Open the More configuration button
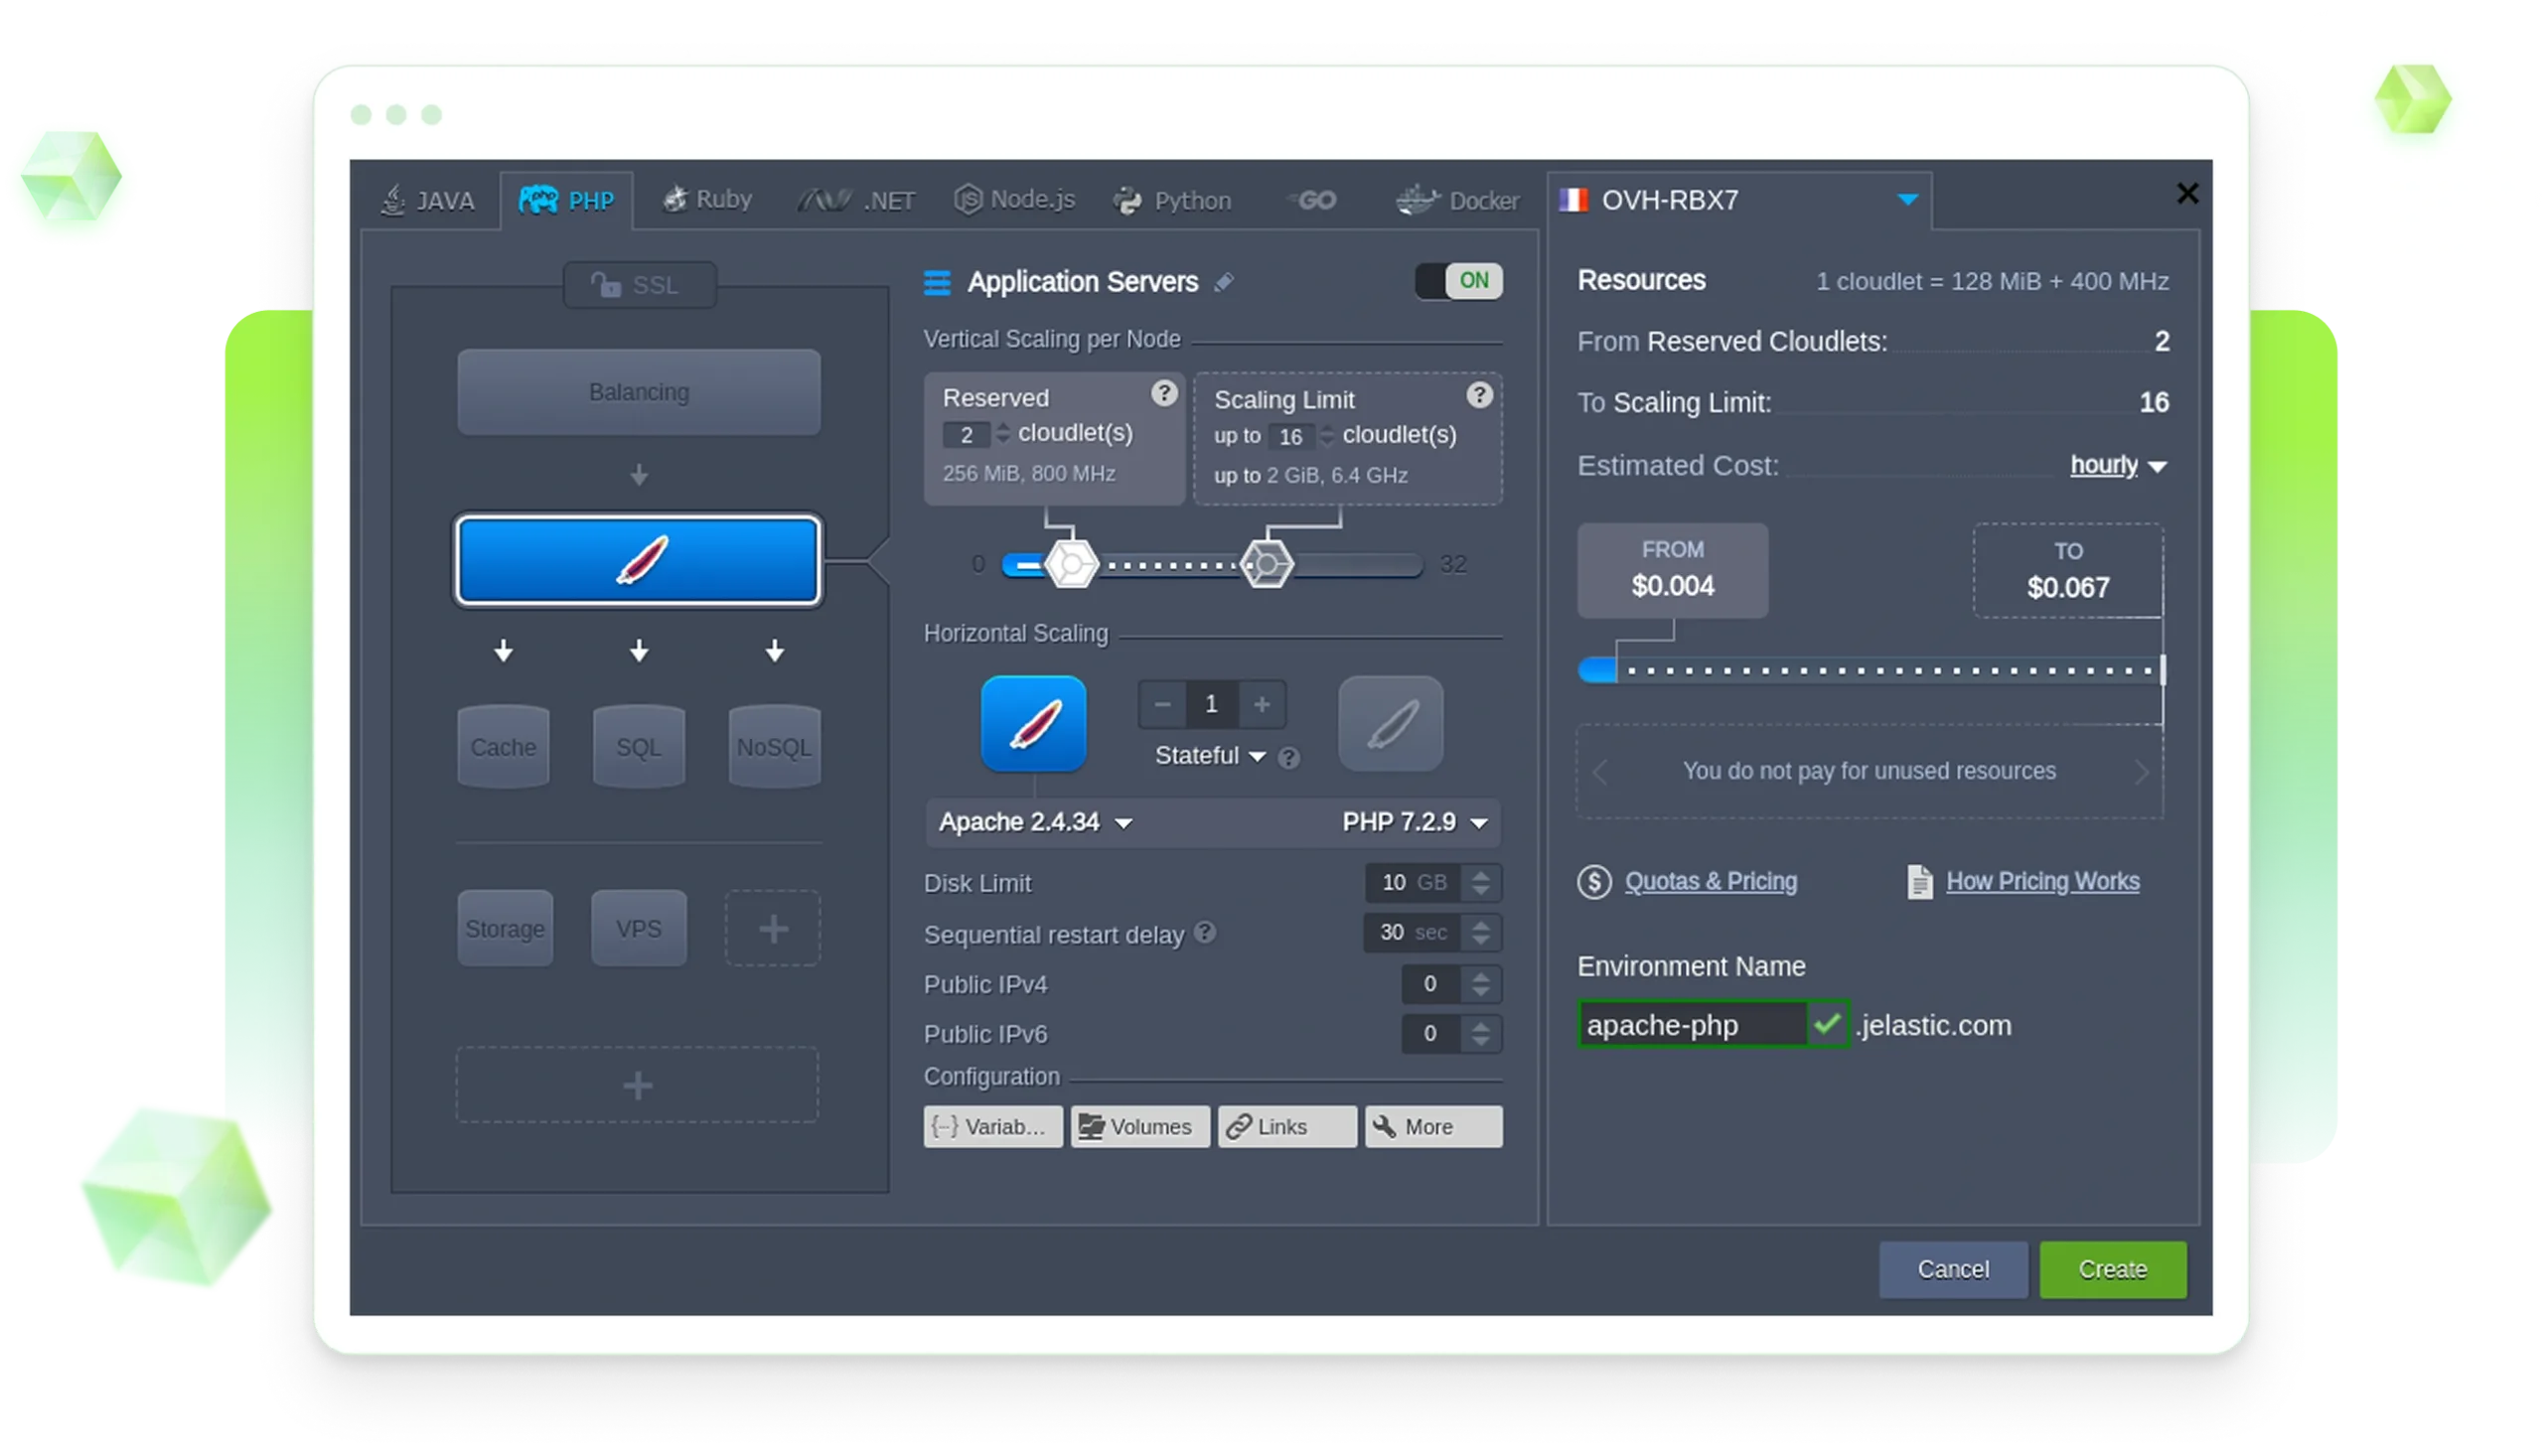 1434,1127
